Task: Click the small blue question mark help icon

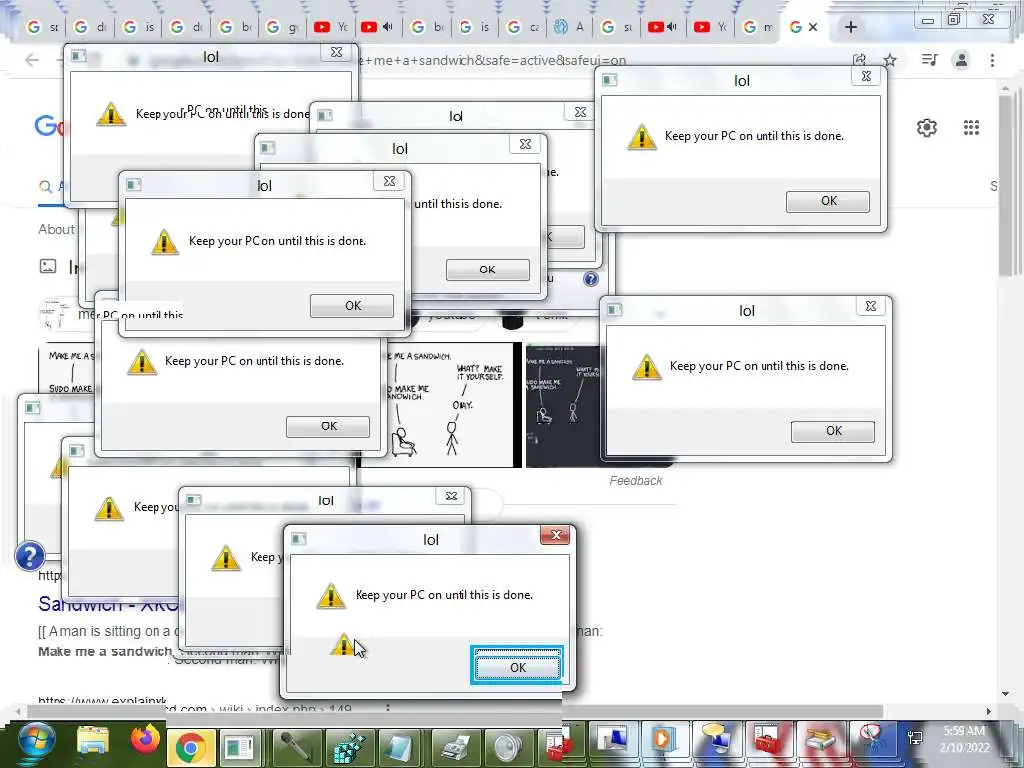Action: coord(591,280)
